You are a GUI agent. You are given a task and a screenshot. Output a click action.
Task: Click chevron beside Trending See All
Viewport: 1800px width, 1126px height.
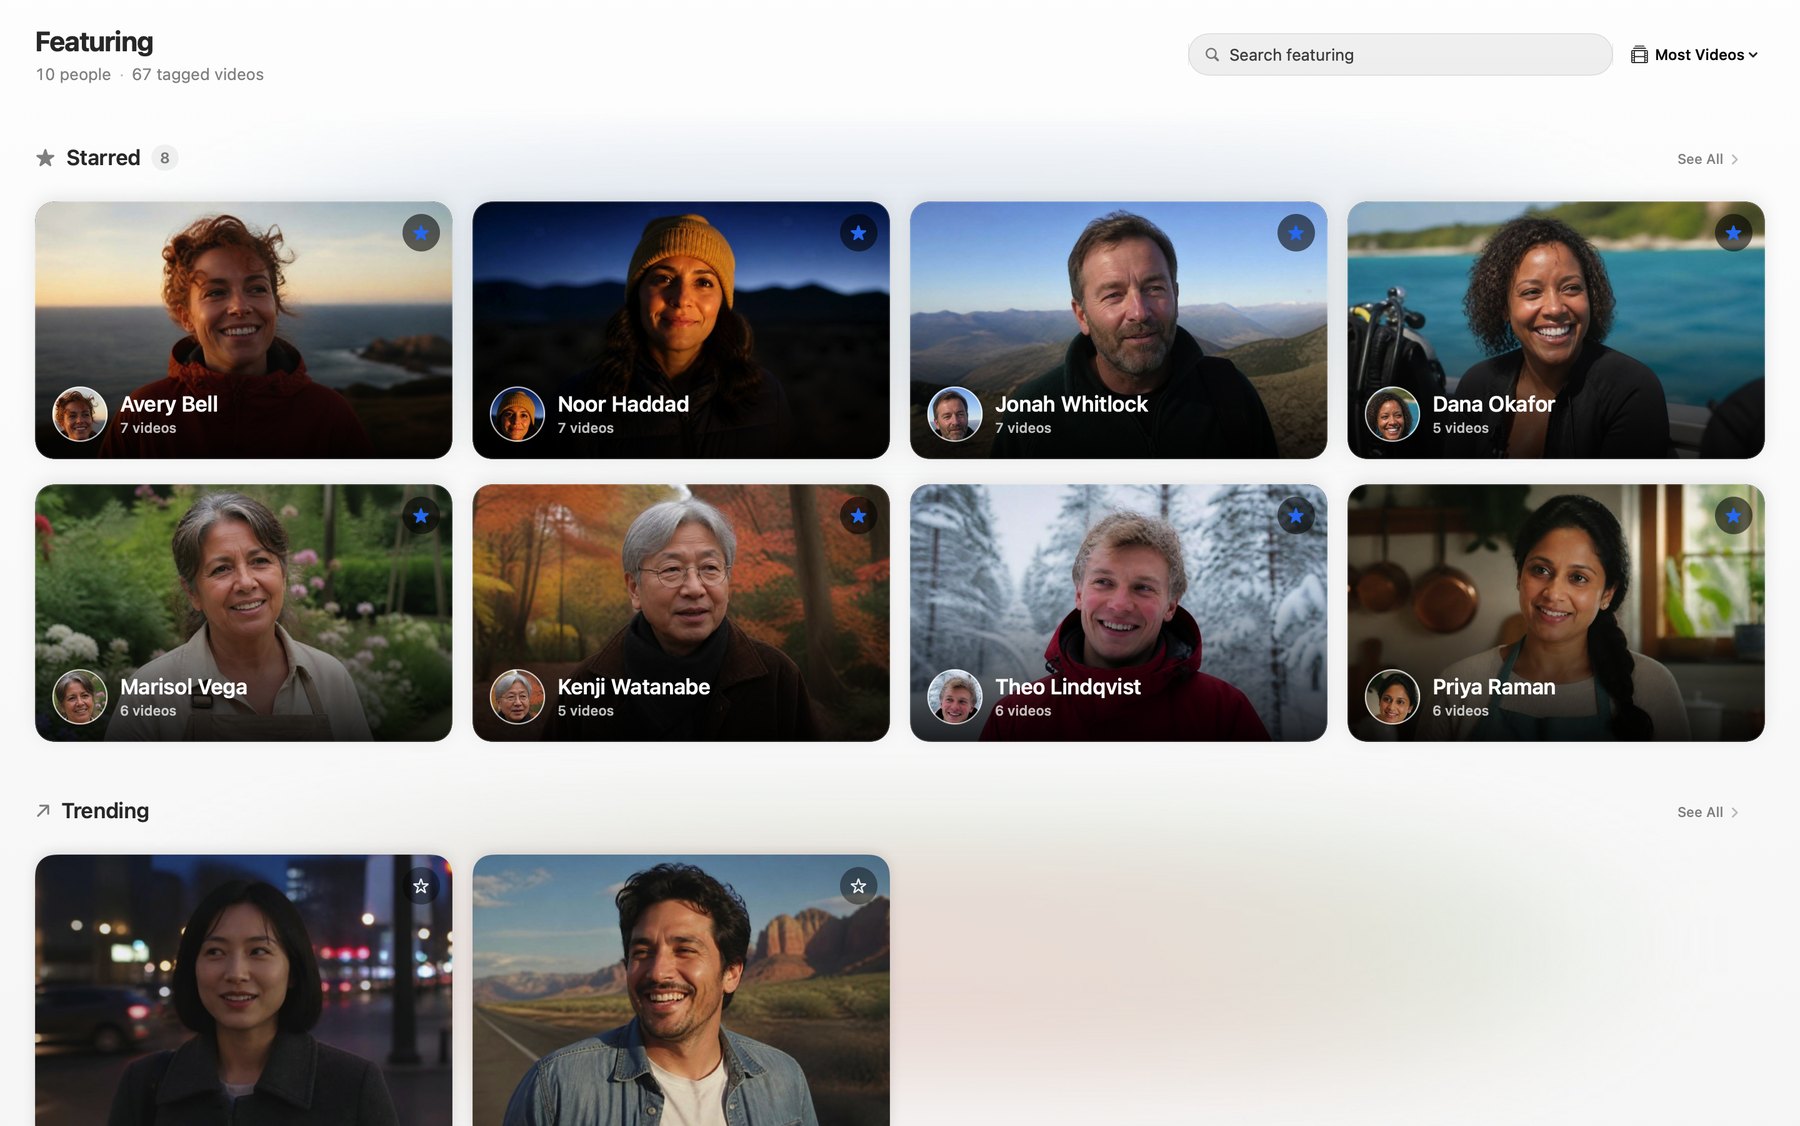tap(1735, 812)
